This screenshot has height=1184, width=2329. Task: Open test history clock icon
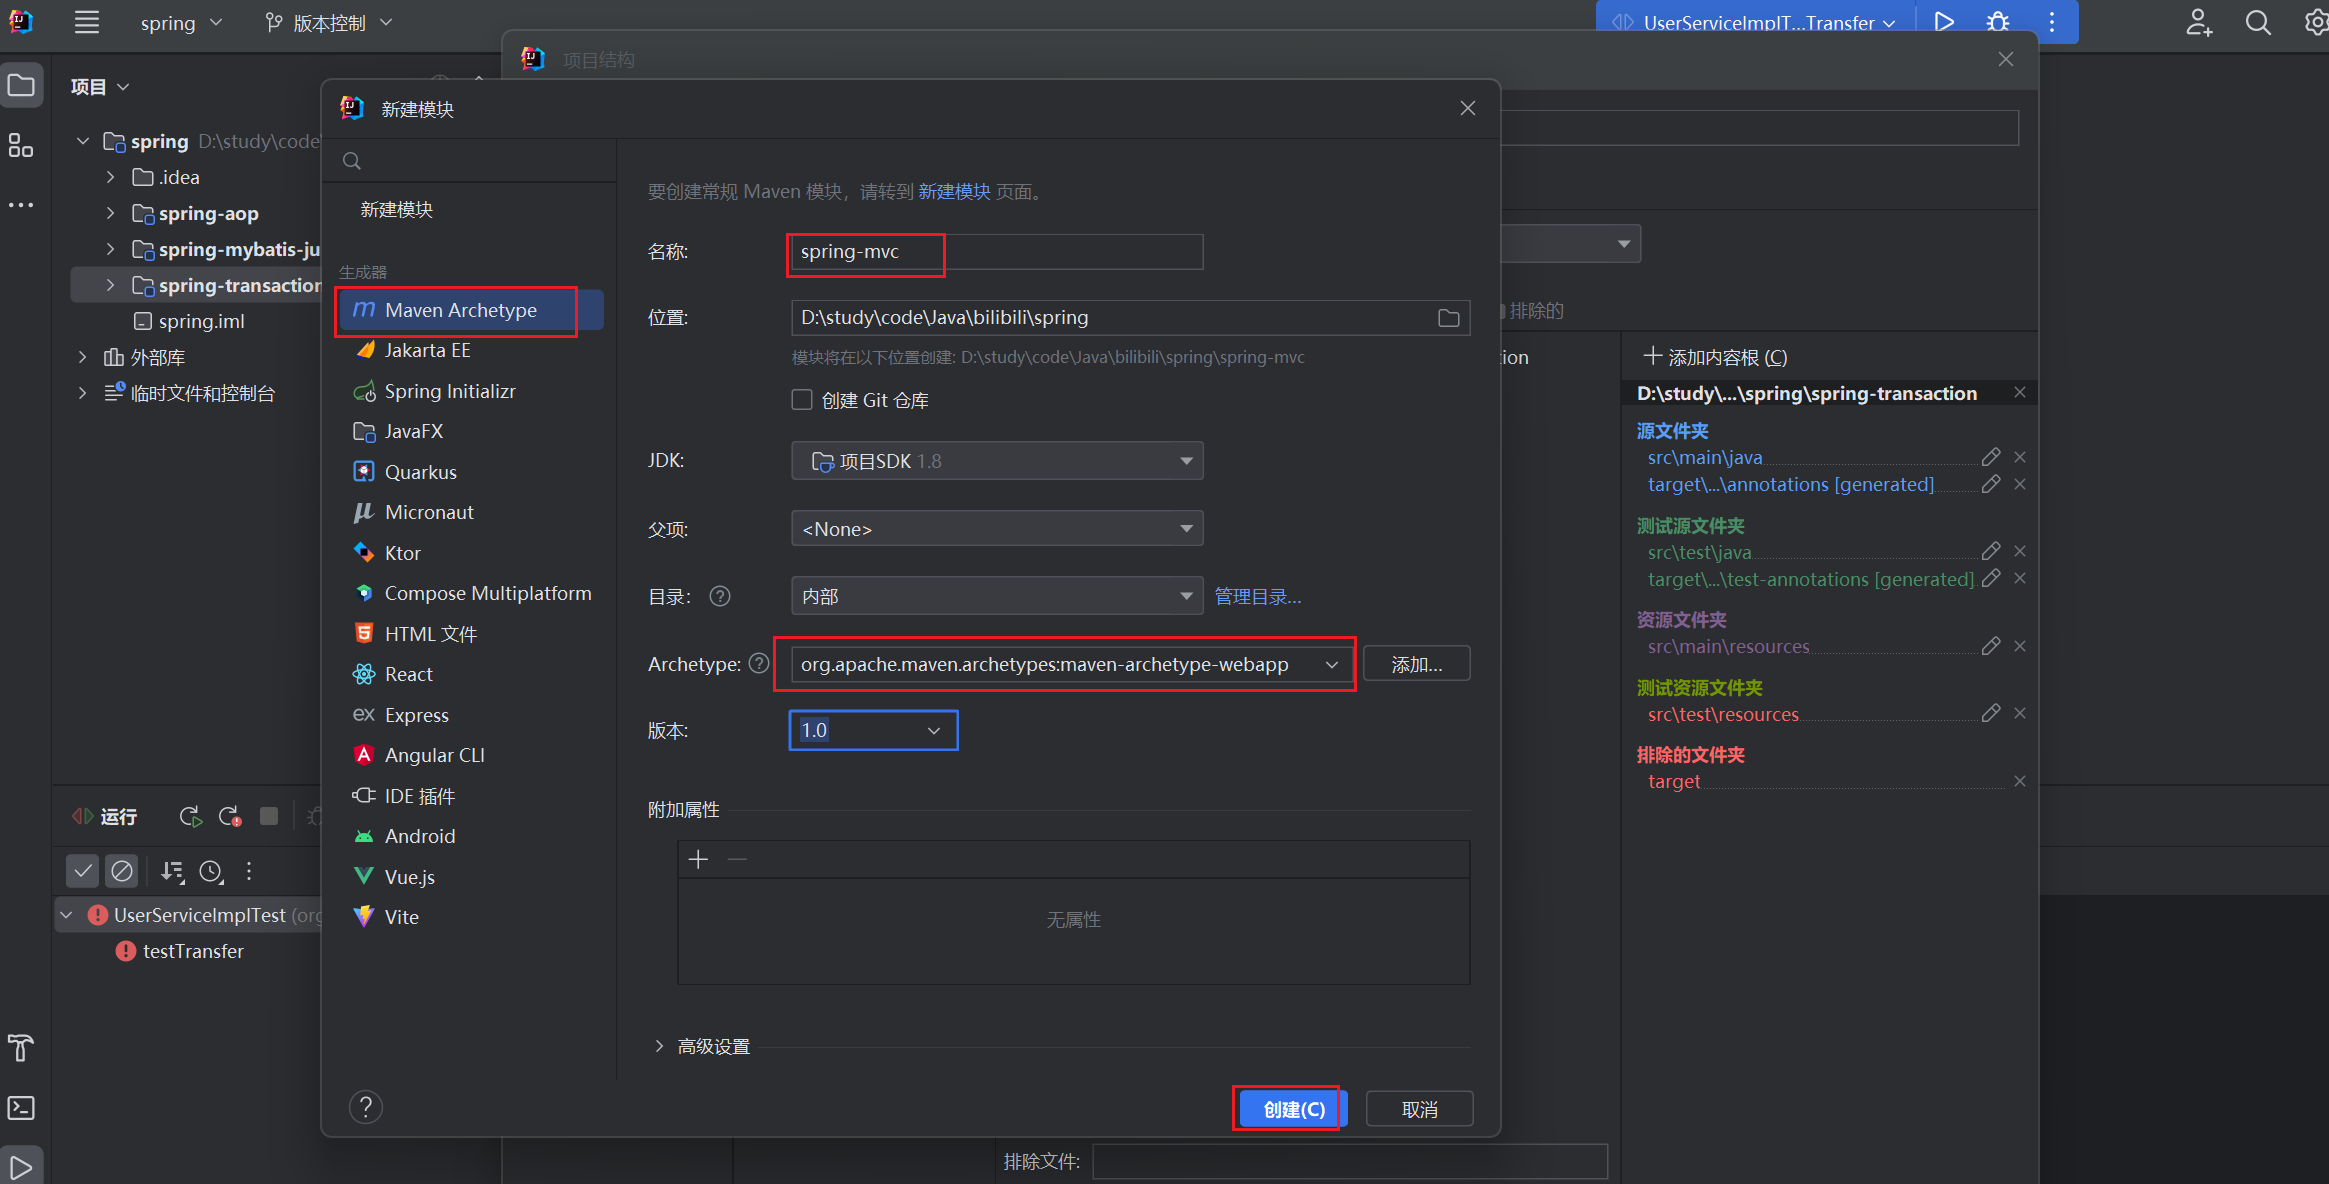[x=211, y=871]
